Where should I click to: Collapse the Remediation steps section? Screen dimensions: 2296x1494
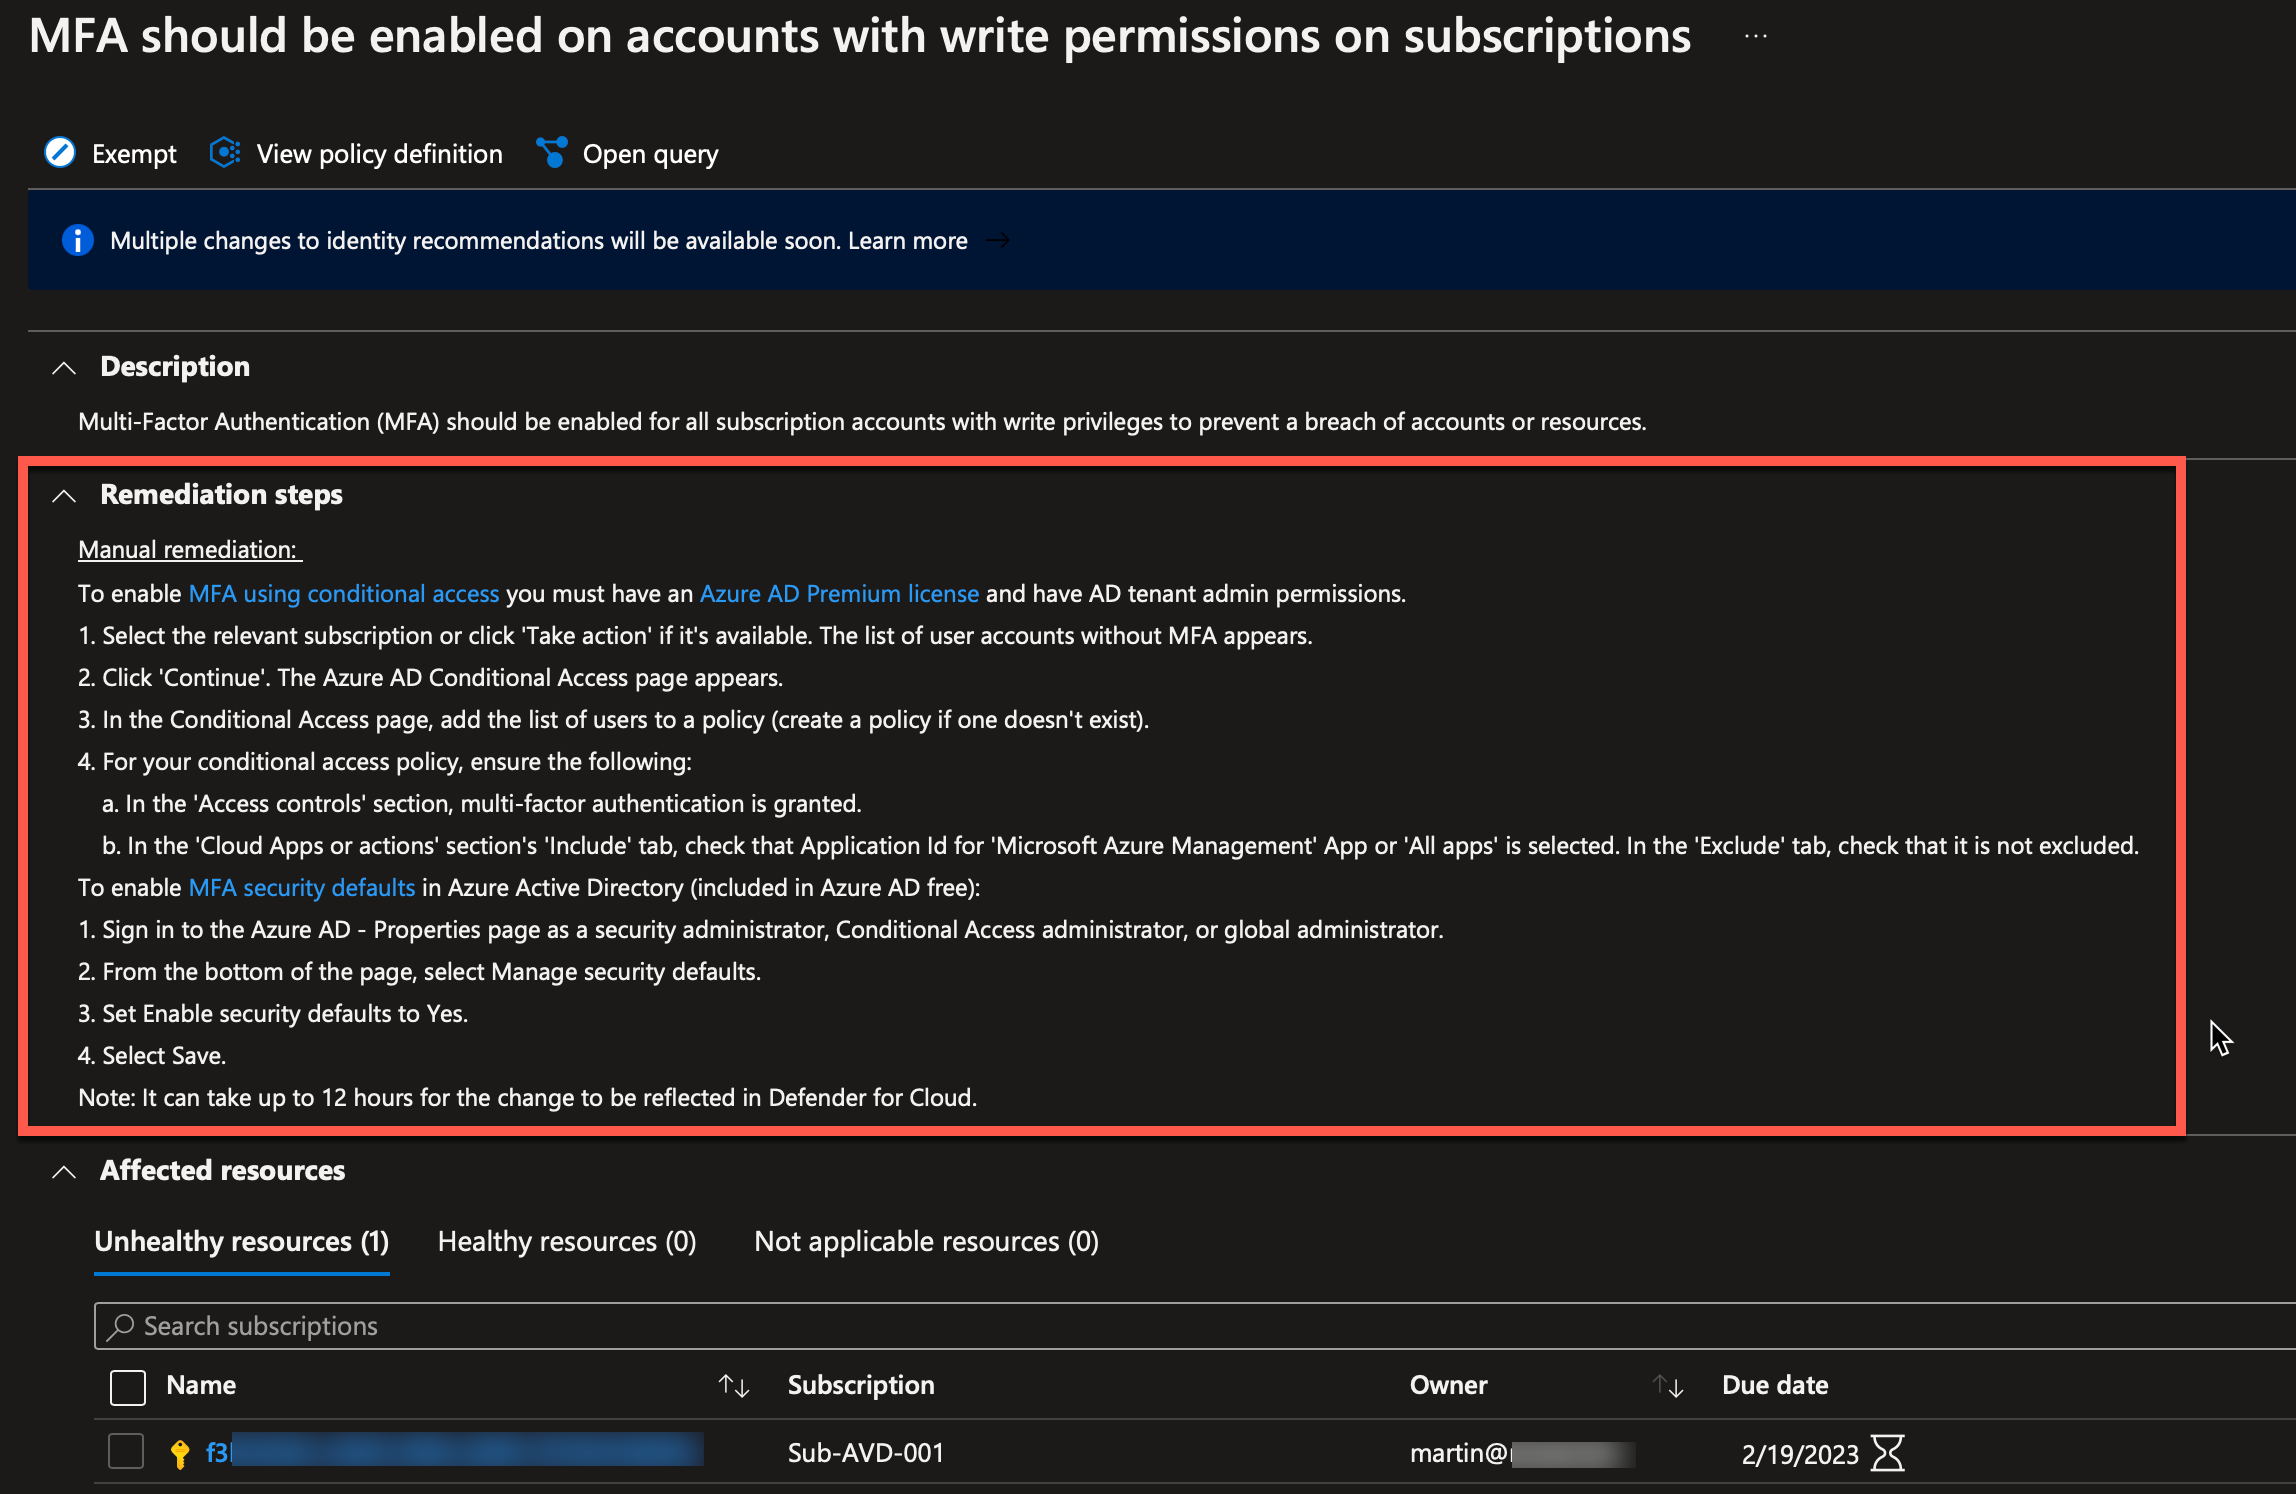[x=64, y=495]
